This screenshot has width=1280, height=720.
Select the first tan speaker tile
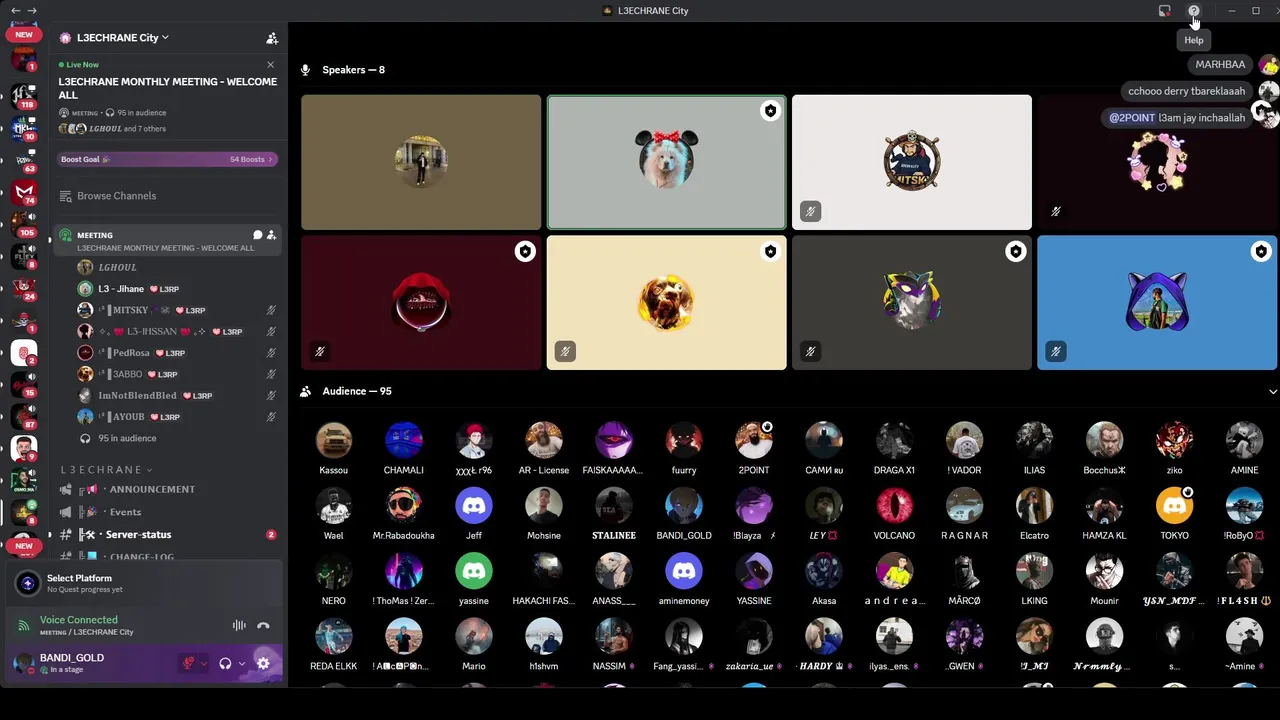(421, 162)
